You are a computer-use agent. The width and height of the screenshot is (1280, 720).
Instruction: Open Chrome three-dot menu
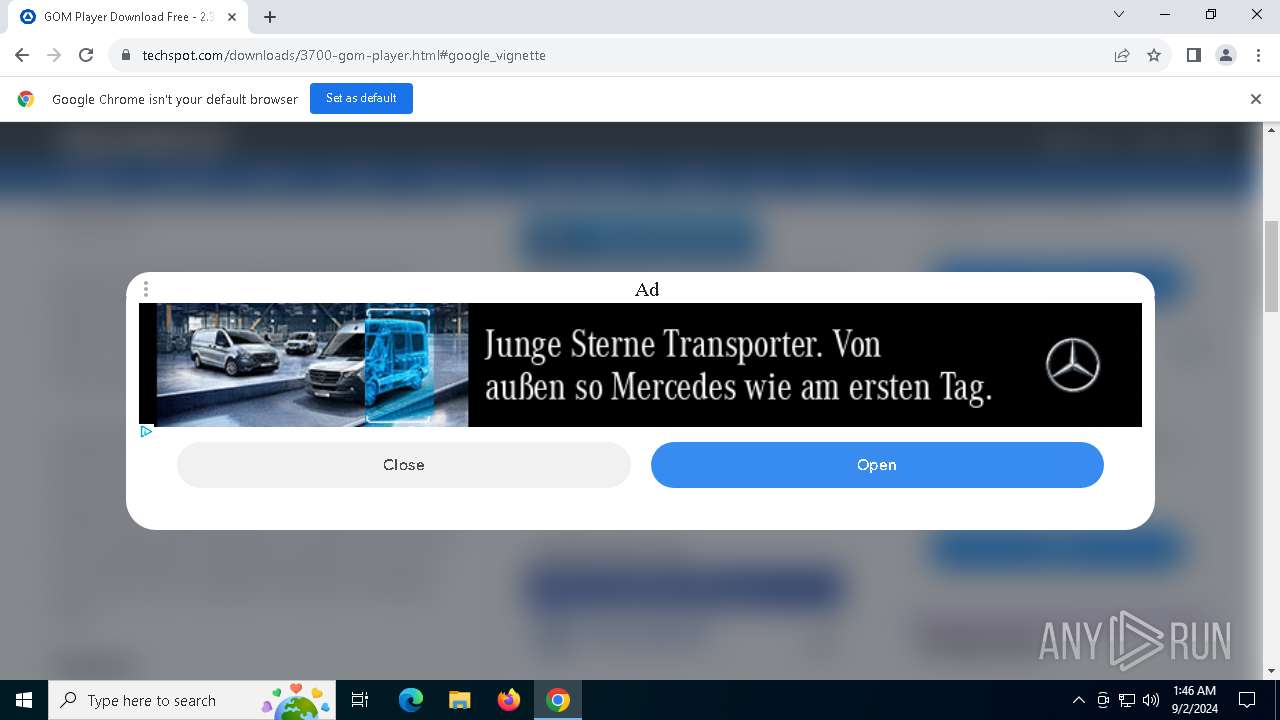click(x=1257, y=55)
